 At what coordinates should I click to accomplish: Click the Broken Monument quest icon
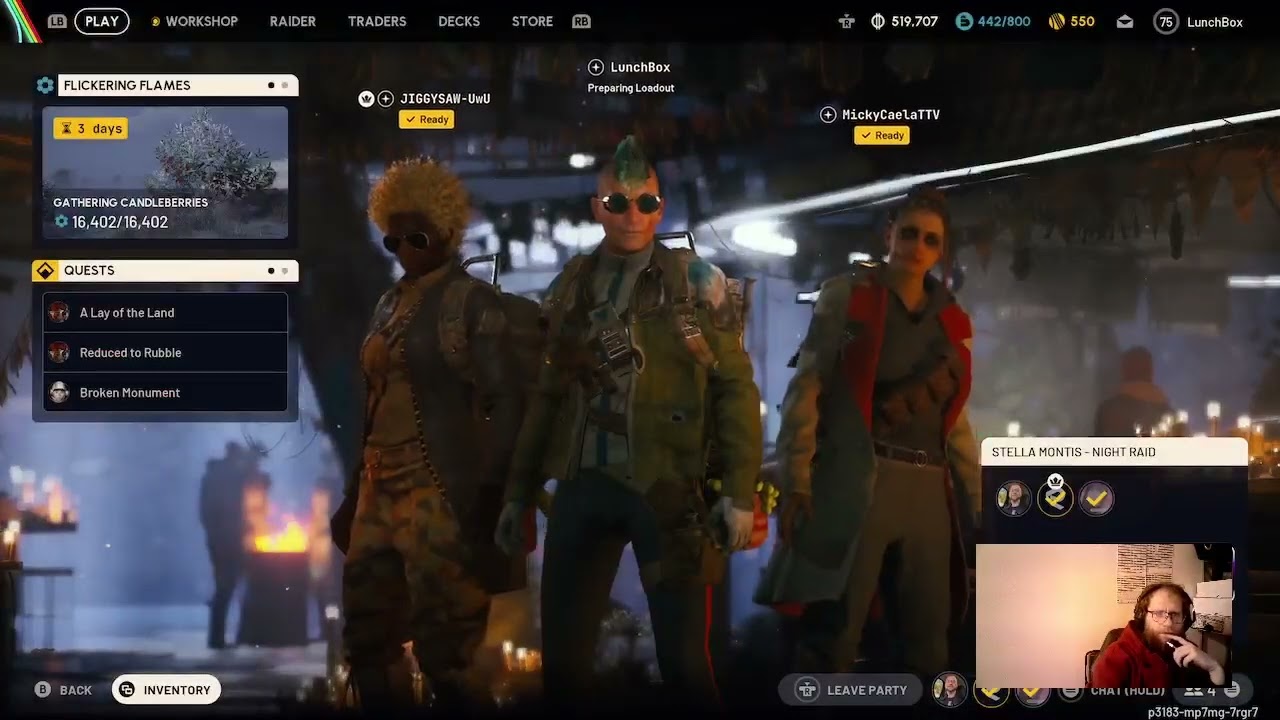tap(59, 392)
